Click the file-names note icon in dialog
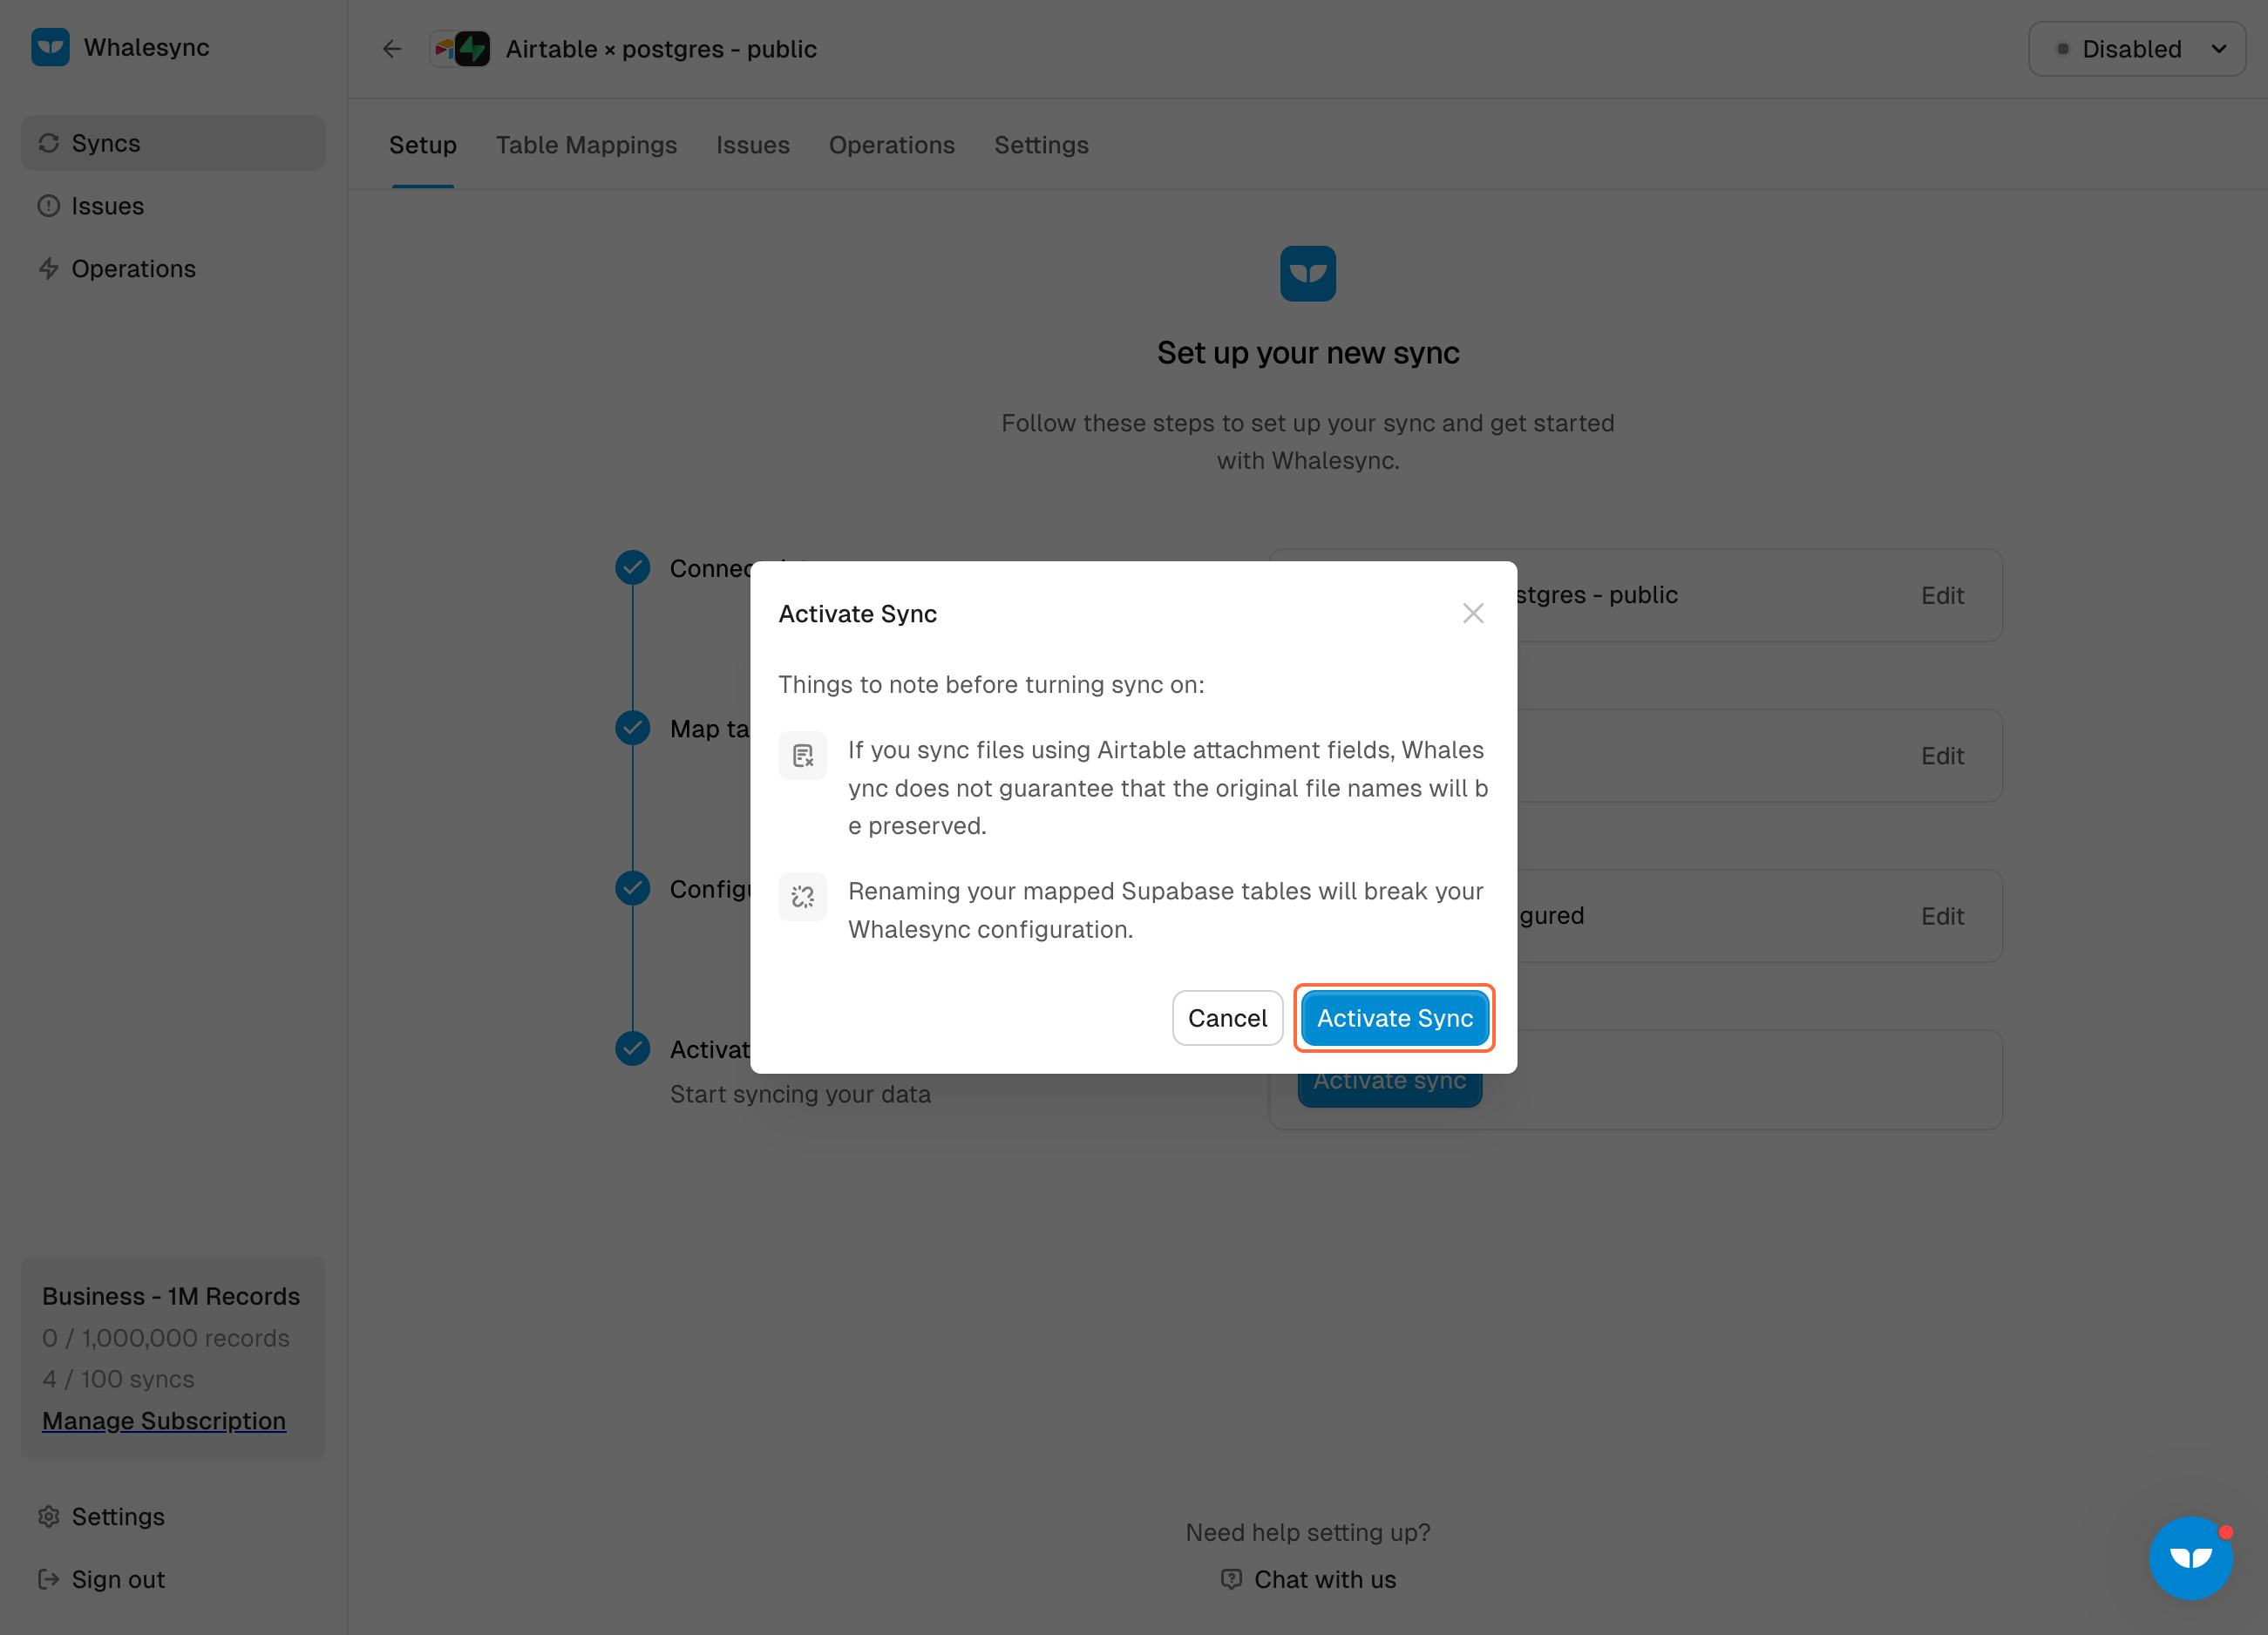 click(x=803, y=756)
